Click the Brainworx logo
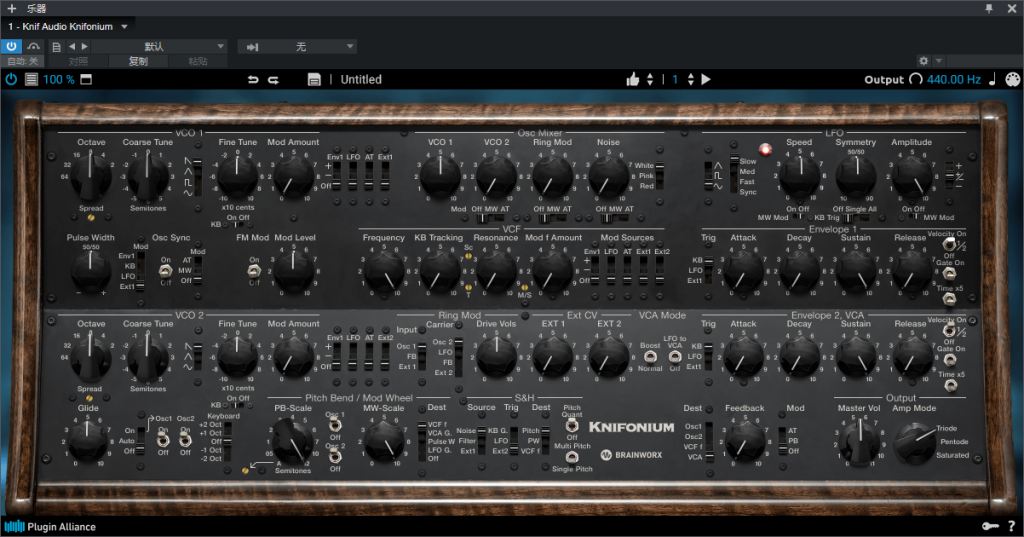Viewport: 1024px width, 537px height. pyautogui.click(x=631, y=455)
